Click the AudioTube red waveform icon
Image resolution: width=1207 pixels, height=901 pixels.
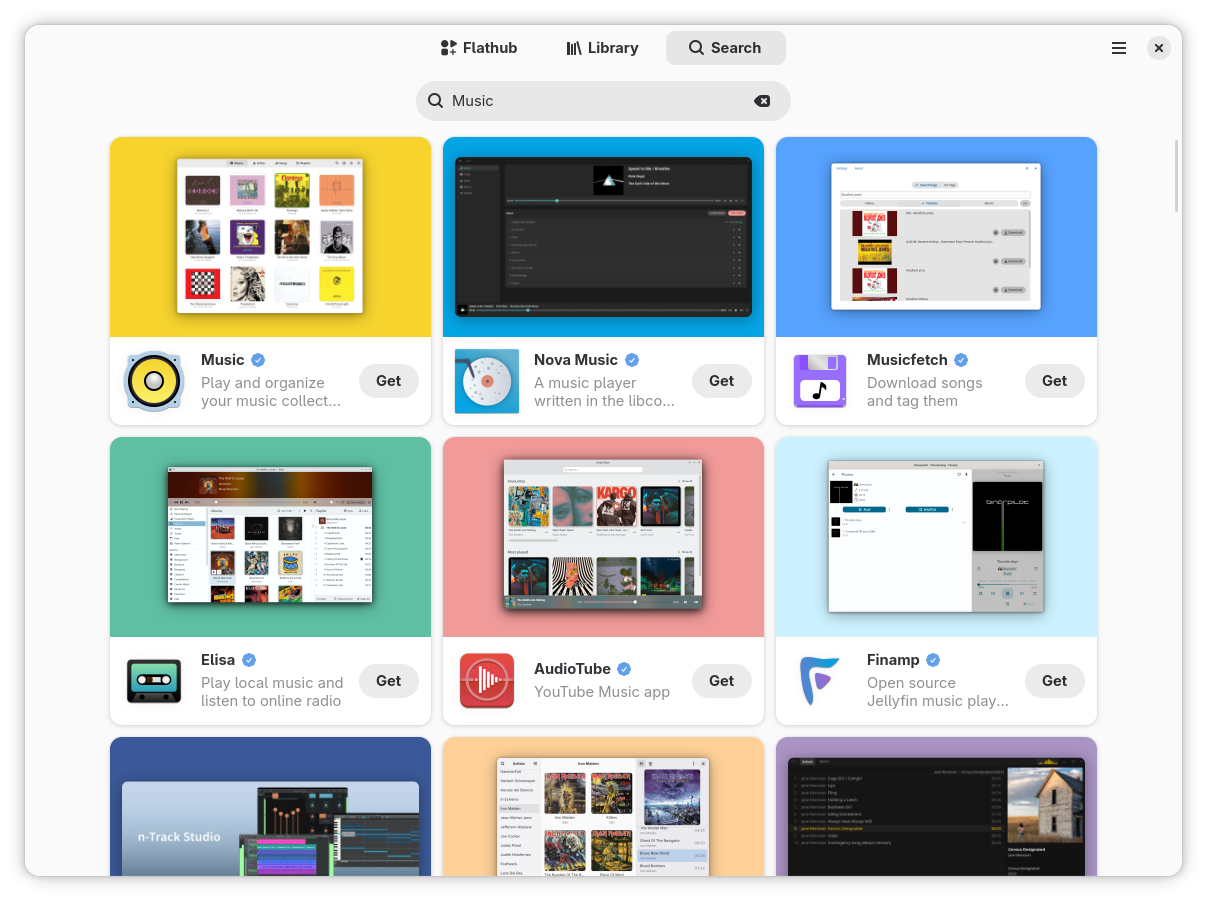coord(487,681)
